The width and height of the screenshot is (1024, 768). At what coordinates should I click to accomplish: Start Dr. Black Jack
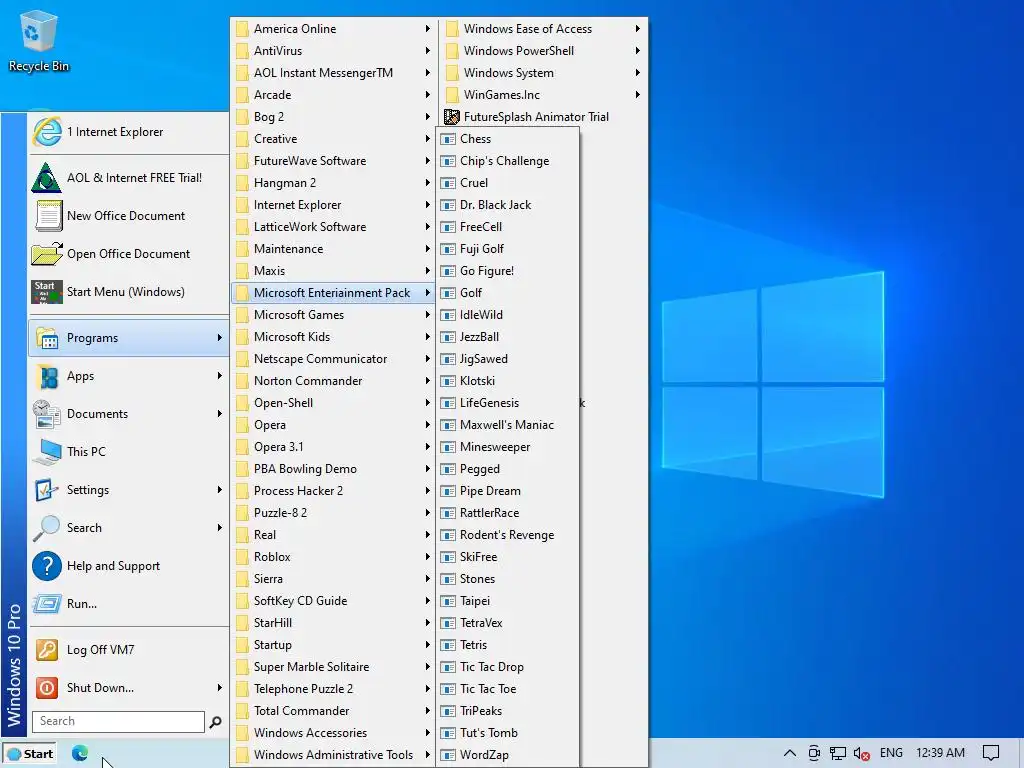pyautogui.click(x=508, y=205)
